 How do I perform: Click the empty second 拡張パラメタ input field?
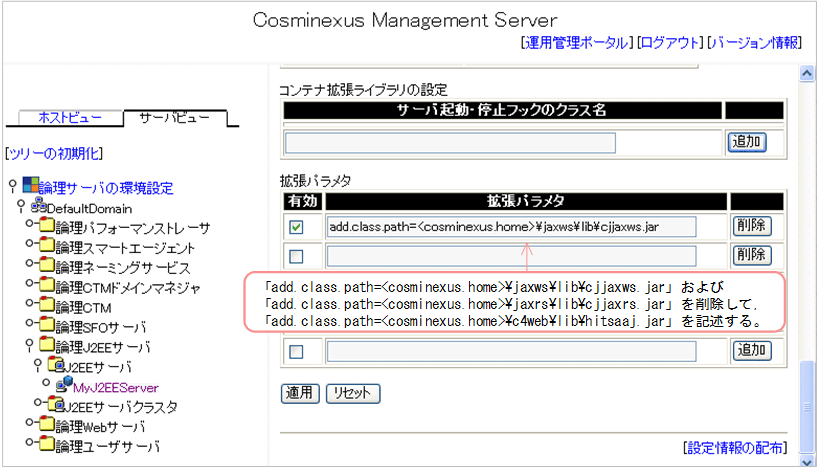(511, 256)
